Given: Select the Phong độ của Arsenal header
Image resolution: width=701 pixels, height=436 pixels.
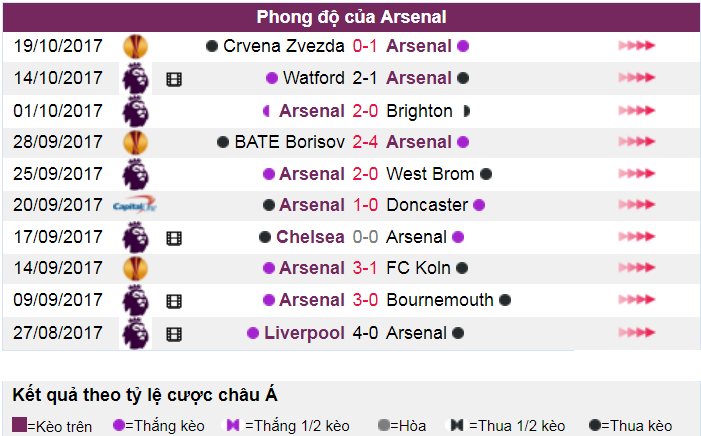Looking at the screenshot, I should 351,17.
